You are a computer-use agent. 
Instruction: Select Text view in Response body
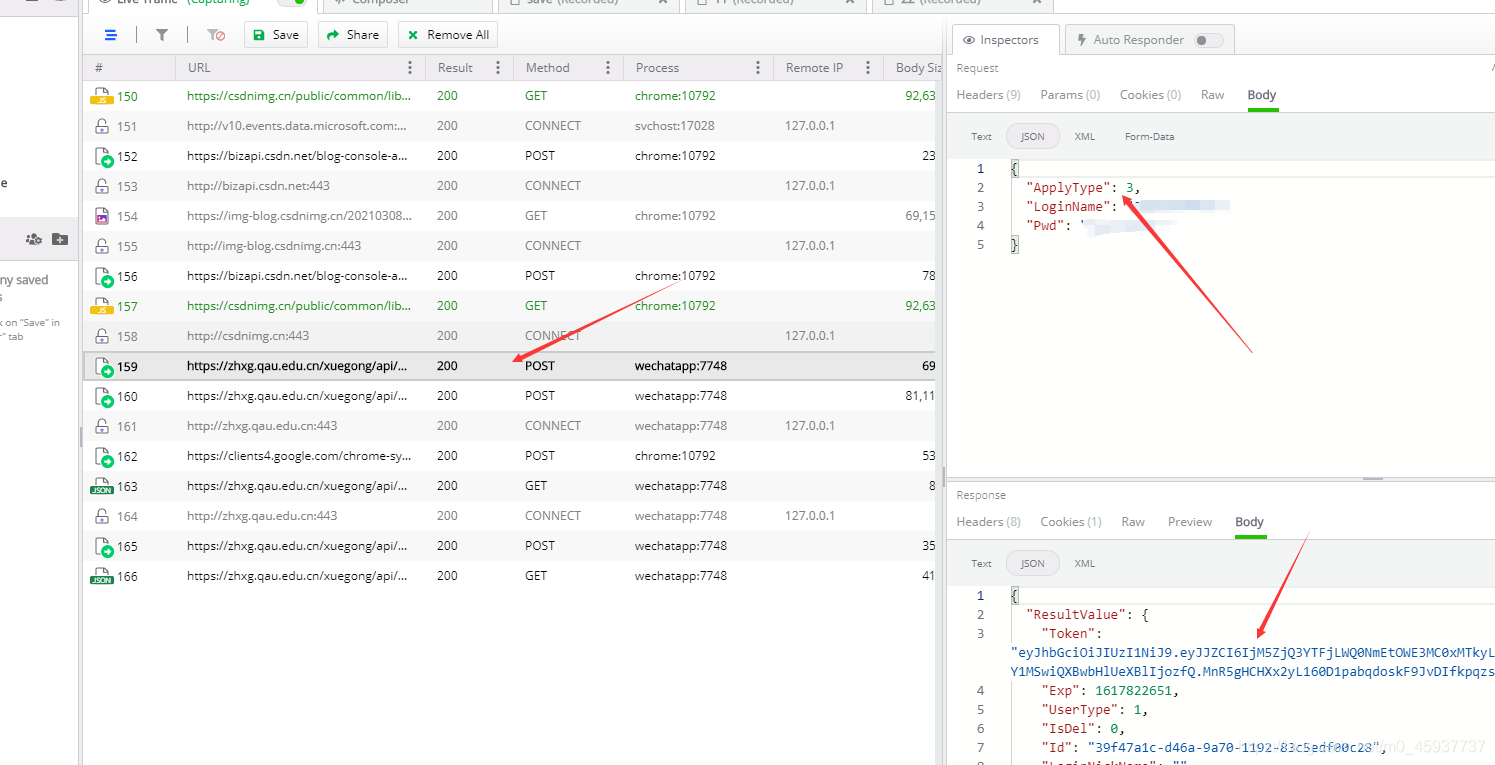[x=982, y=563]
